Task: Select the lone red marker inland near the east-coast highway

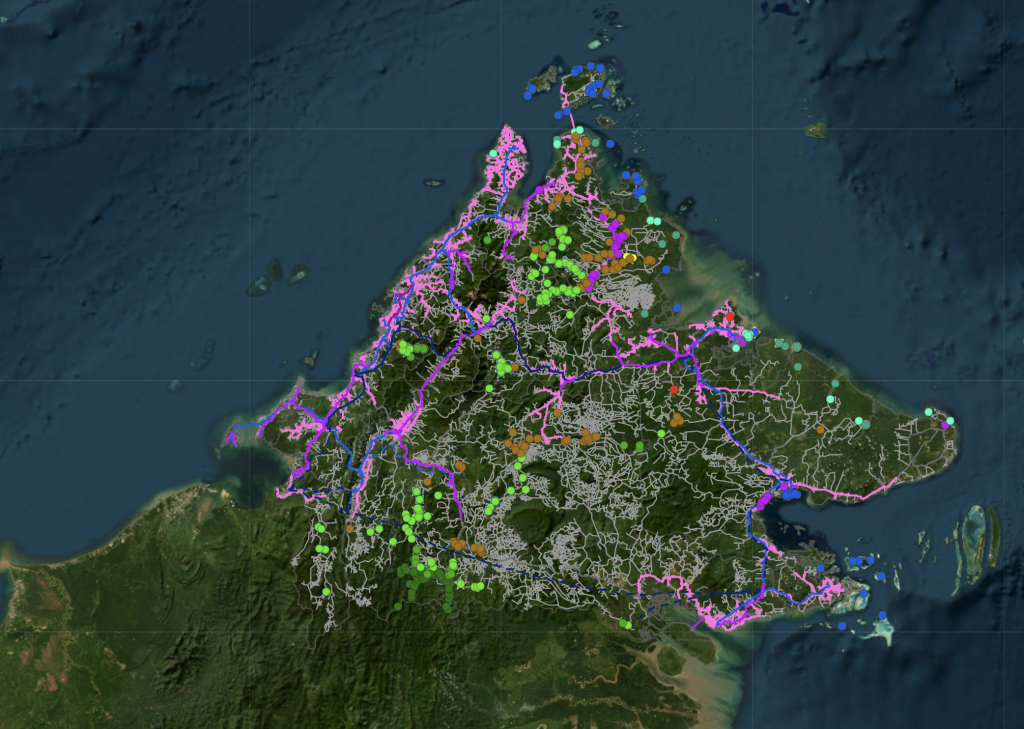Action: click(x=674, y=389)
